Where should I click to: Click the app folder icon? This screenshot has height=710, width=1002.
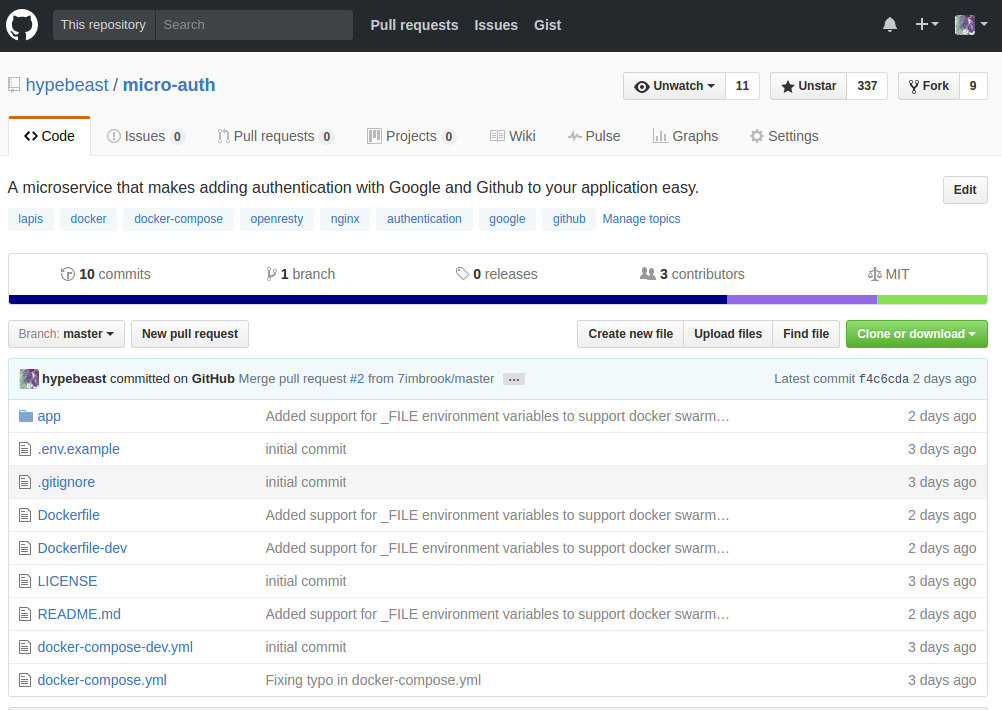pos(26,416)
